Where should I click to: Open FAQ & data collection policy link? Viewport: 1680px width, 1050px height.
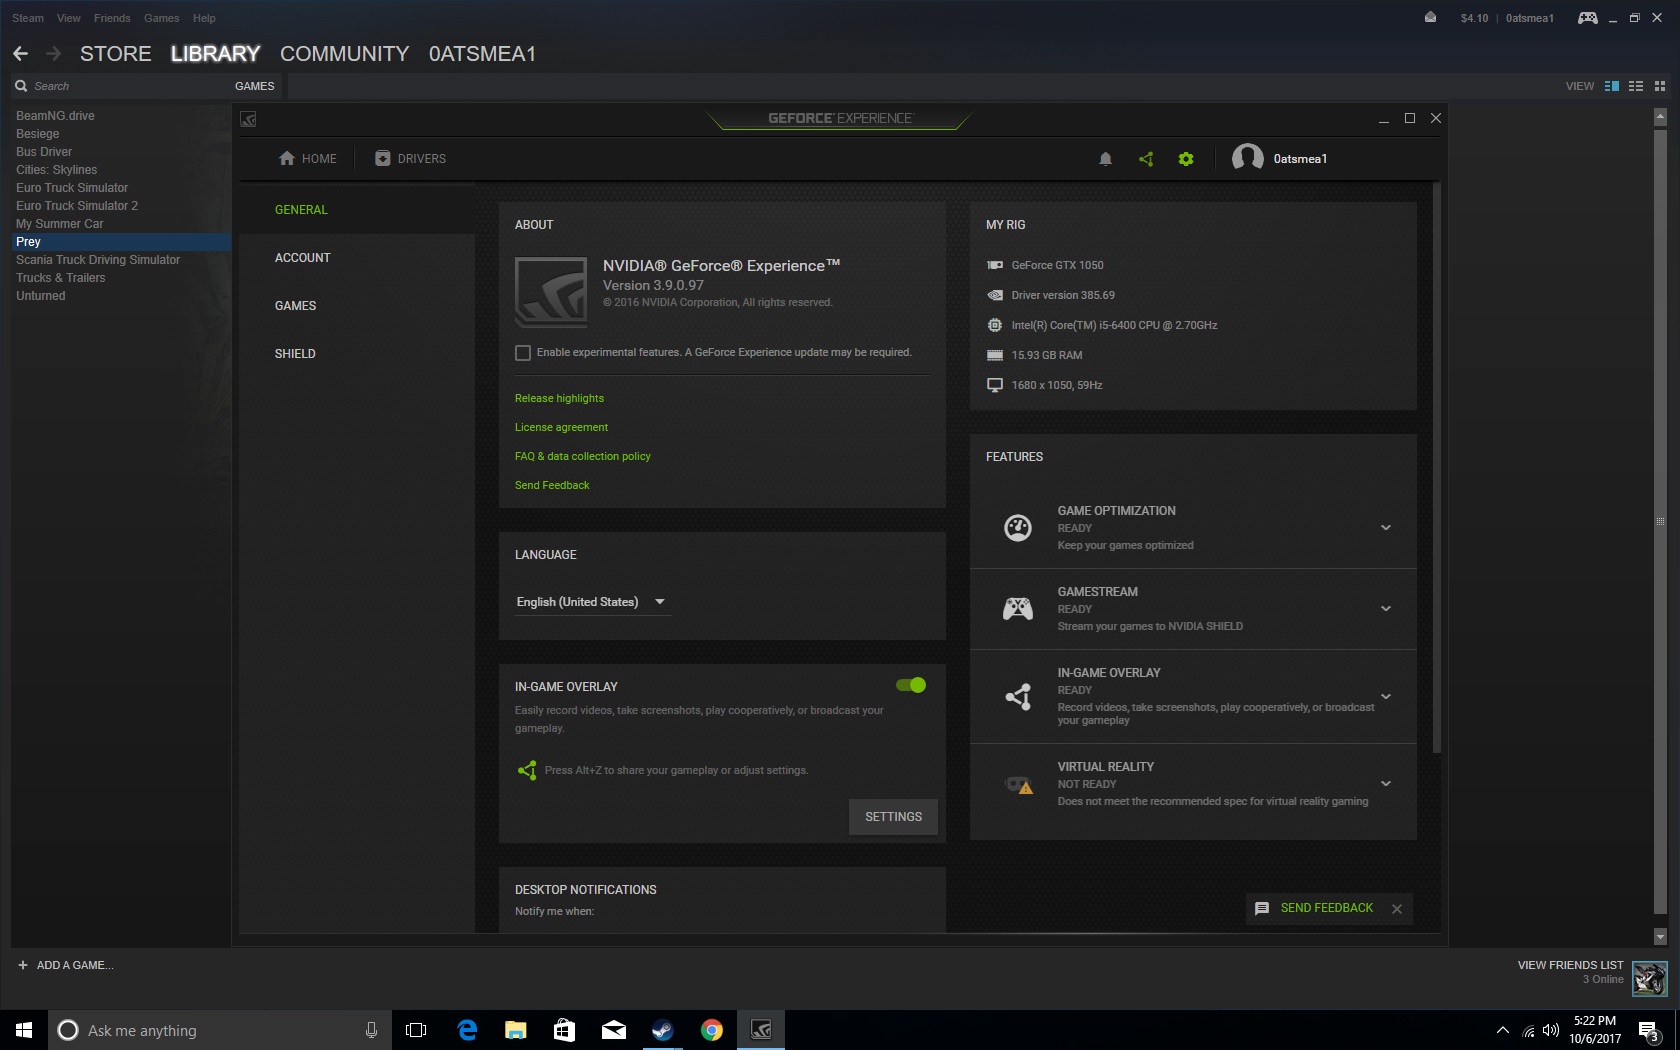coord(582,456)
